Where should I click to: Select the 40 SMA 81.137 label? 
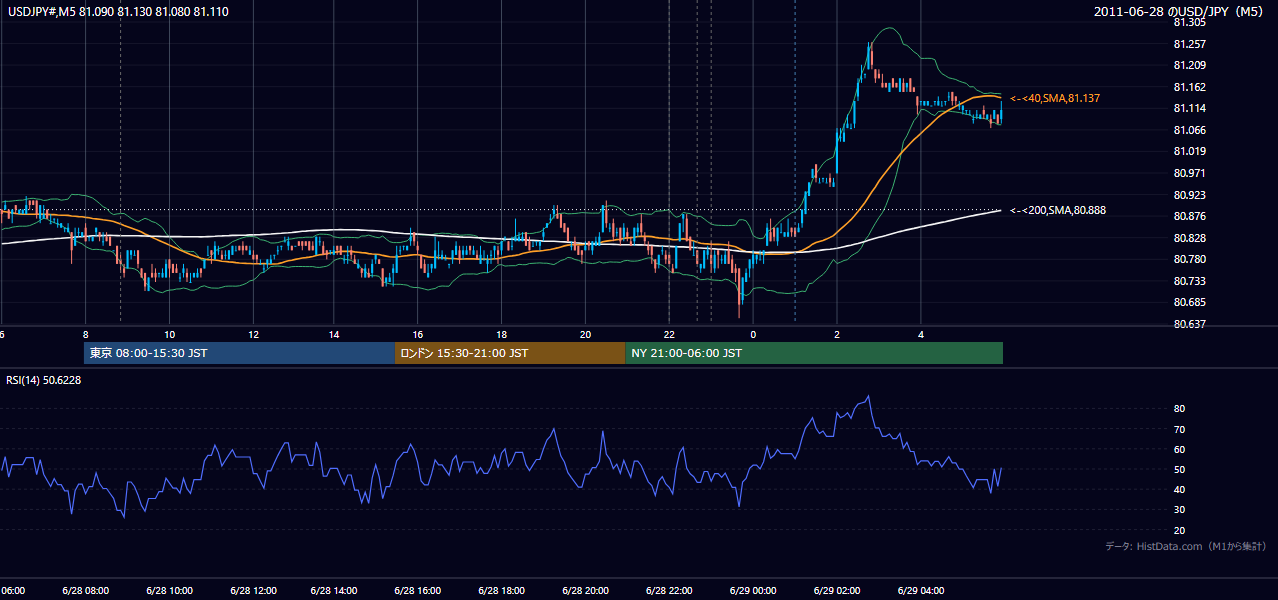tap(1055, 98)
